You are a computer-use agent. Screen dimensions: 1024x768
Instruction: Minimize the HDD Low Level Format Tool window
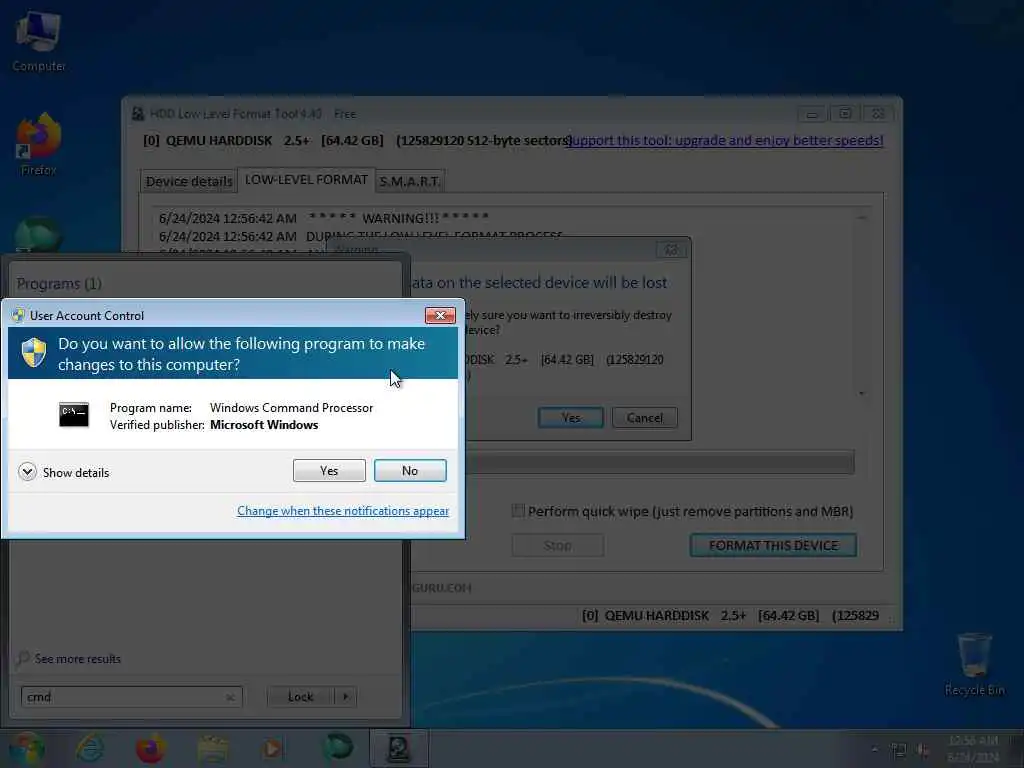click(812, 114)
